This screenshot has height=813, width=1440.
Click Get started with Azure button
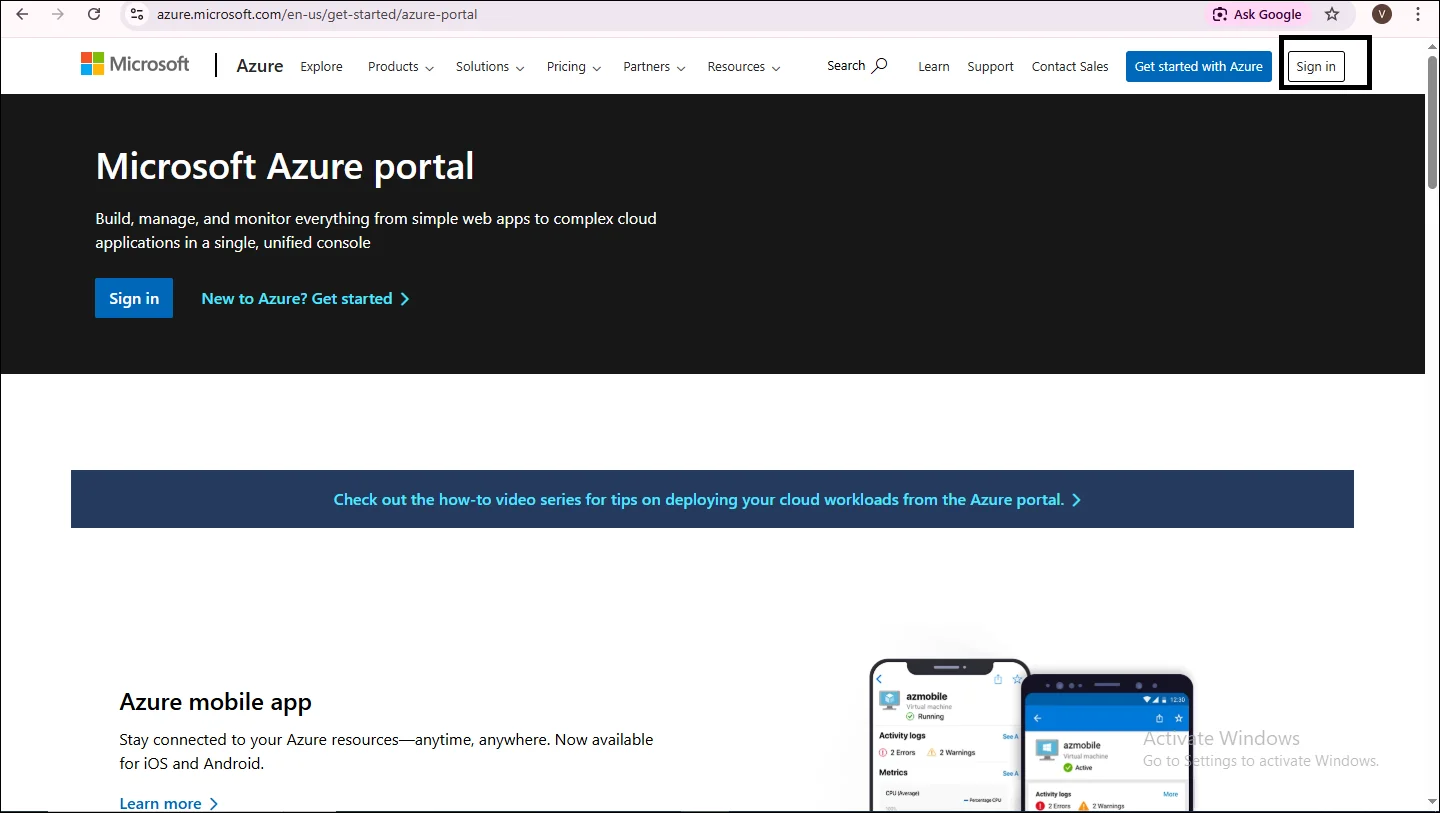pos(1199,67)
